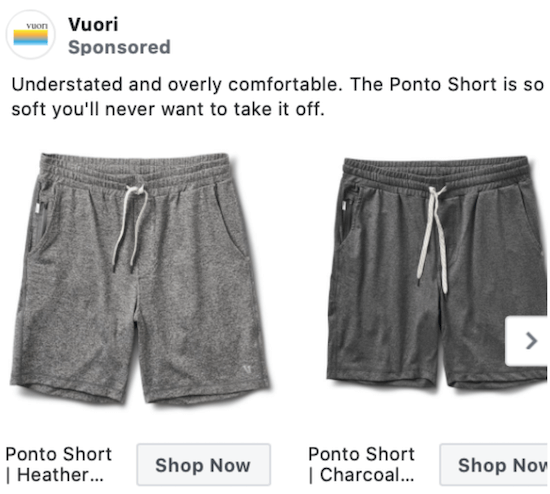Open the Ponto Short | Heather title
Image resolution: width=550 pixels, height=494 pixels.
(59, 465)
